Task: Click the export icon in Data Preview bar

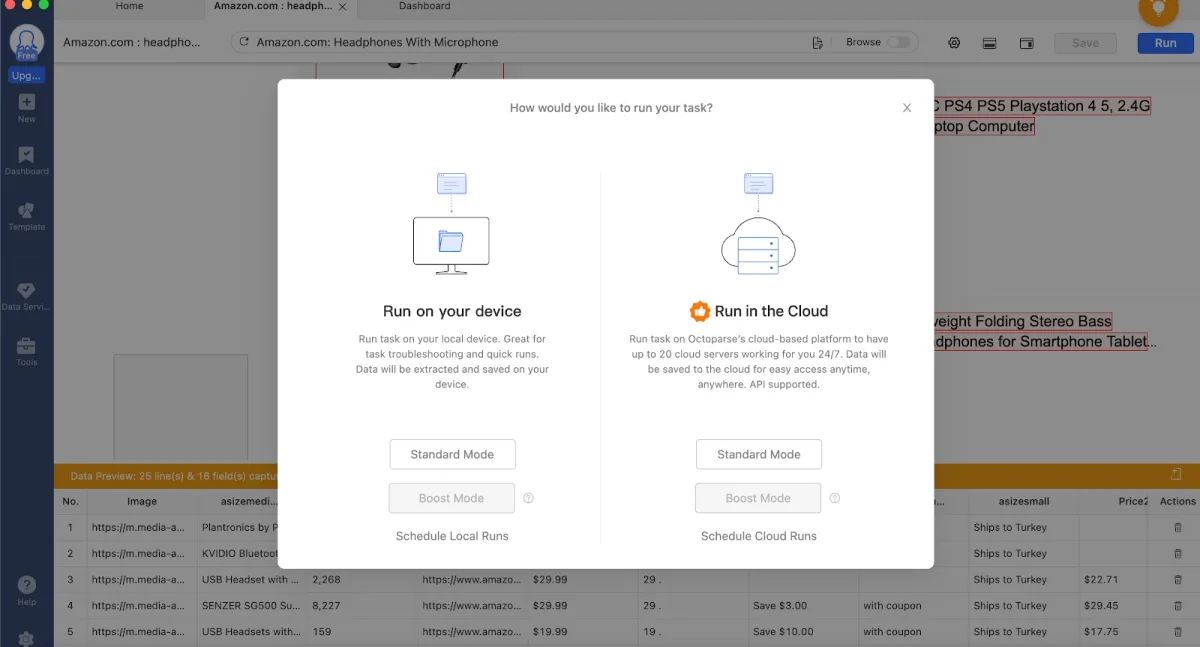Action: click(x=1176, y=474)
